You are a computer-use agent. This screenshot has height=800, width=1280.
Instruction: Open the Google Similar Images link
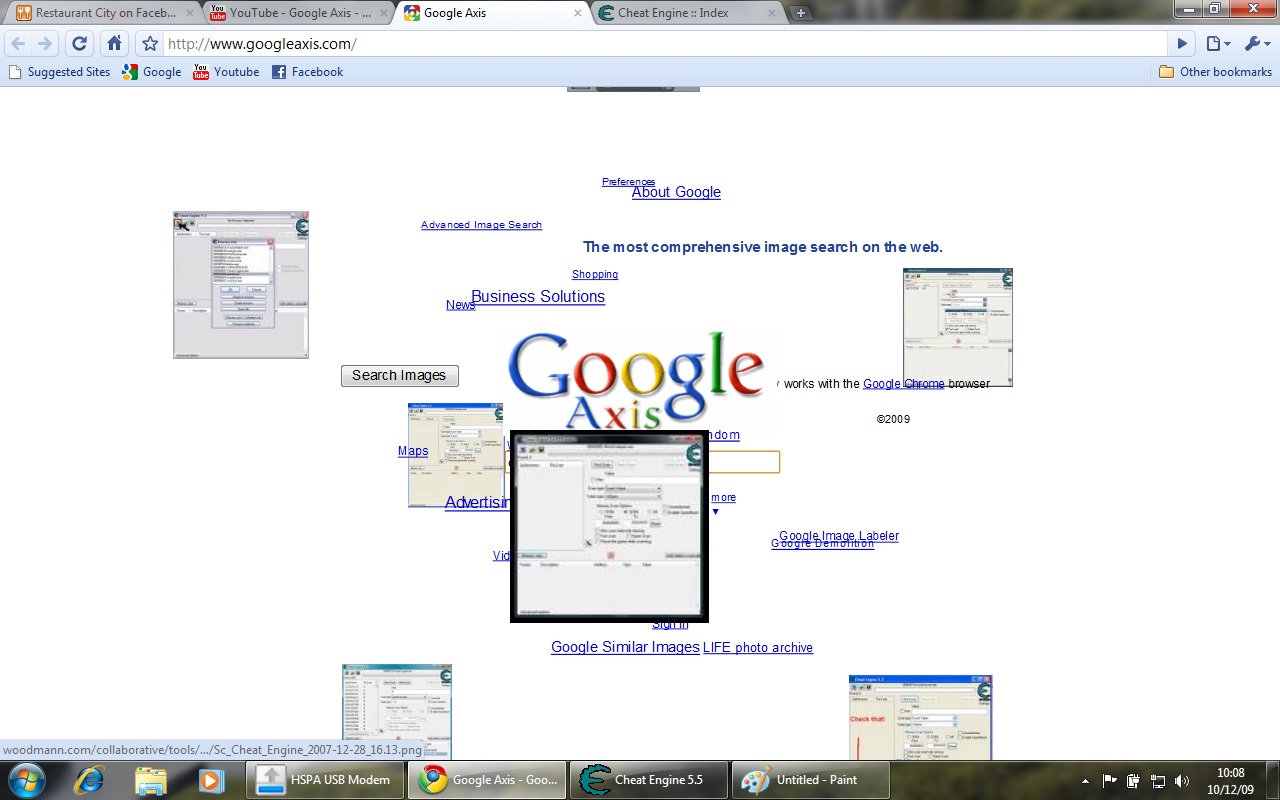pyautogui.click(x=625, y=647)
